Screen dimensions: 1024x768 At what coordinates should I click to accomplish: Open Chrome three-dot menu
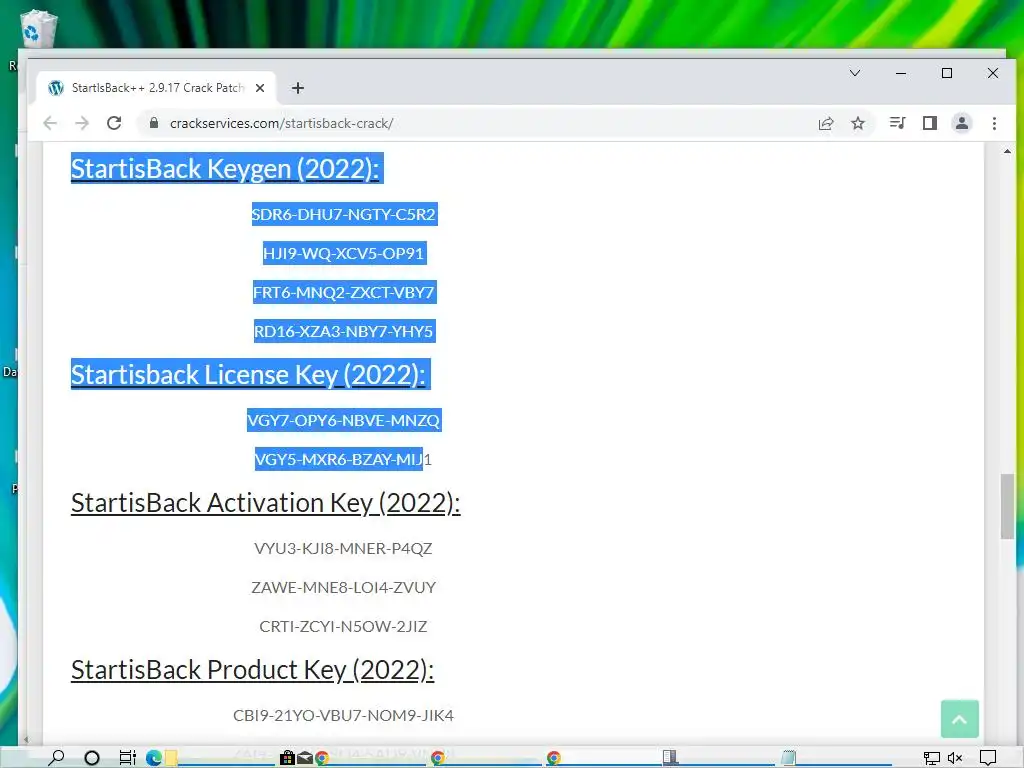coord(994,123)
